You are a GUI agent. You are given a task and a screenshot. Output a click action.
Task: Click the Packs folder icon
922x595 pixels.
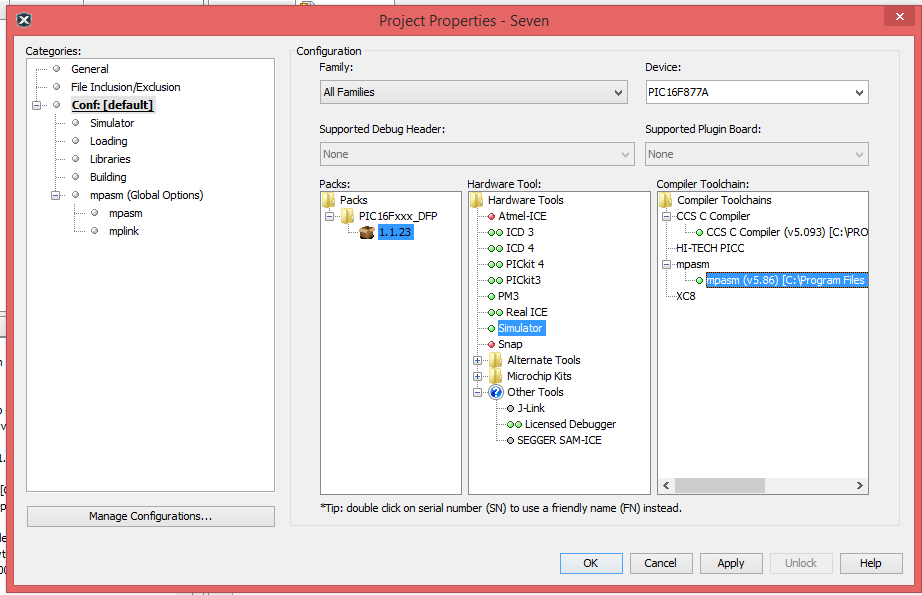tap(329, 200)
